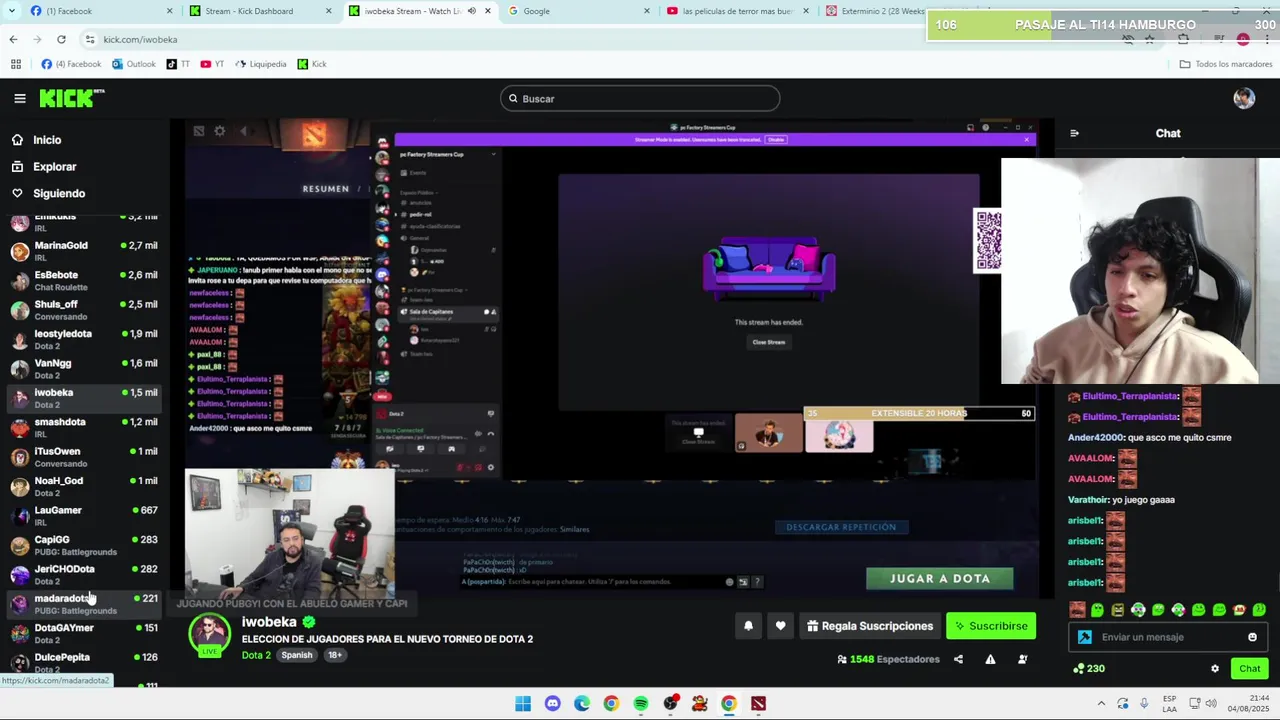Click the report warning triangle icon
Viewport: 1280px width, 720px height.
click(990, 659)
